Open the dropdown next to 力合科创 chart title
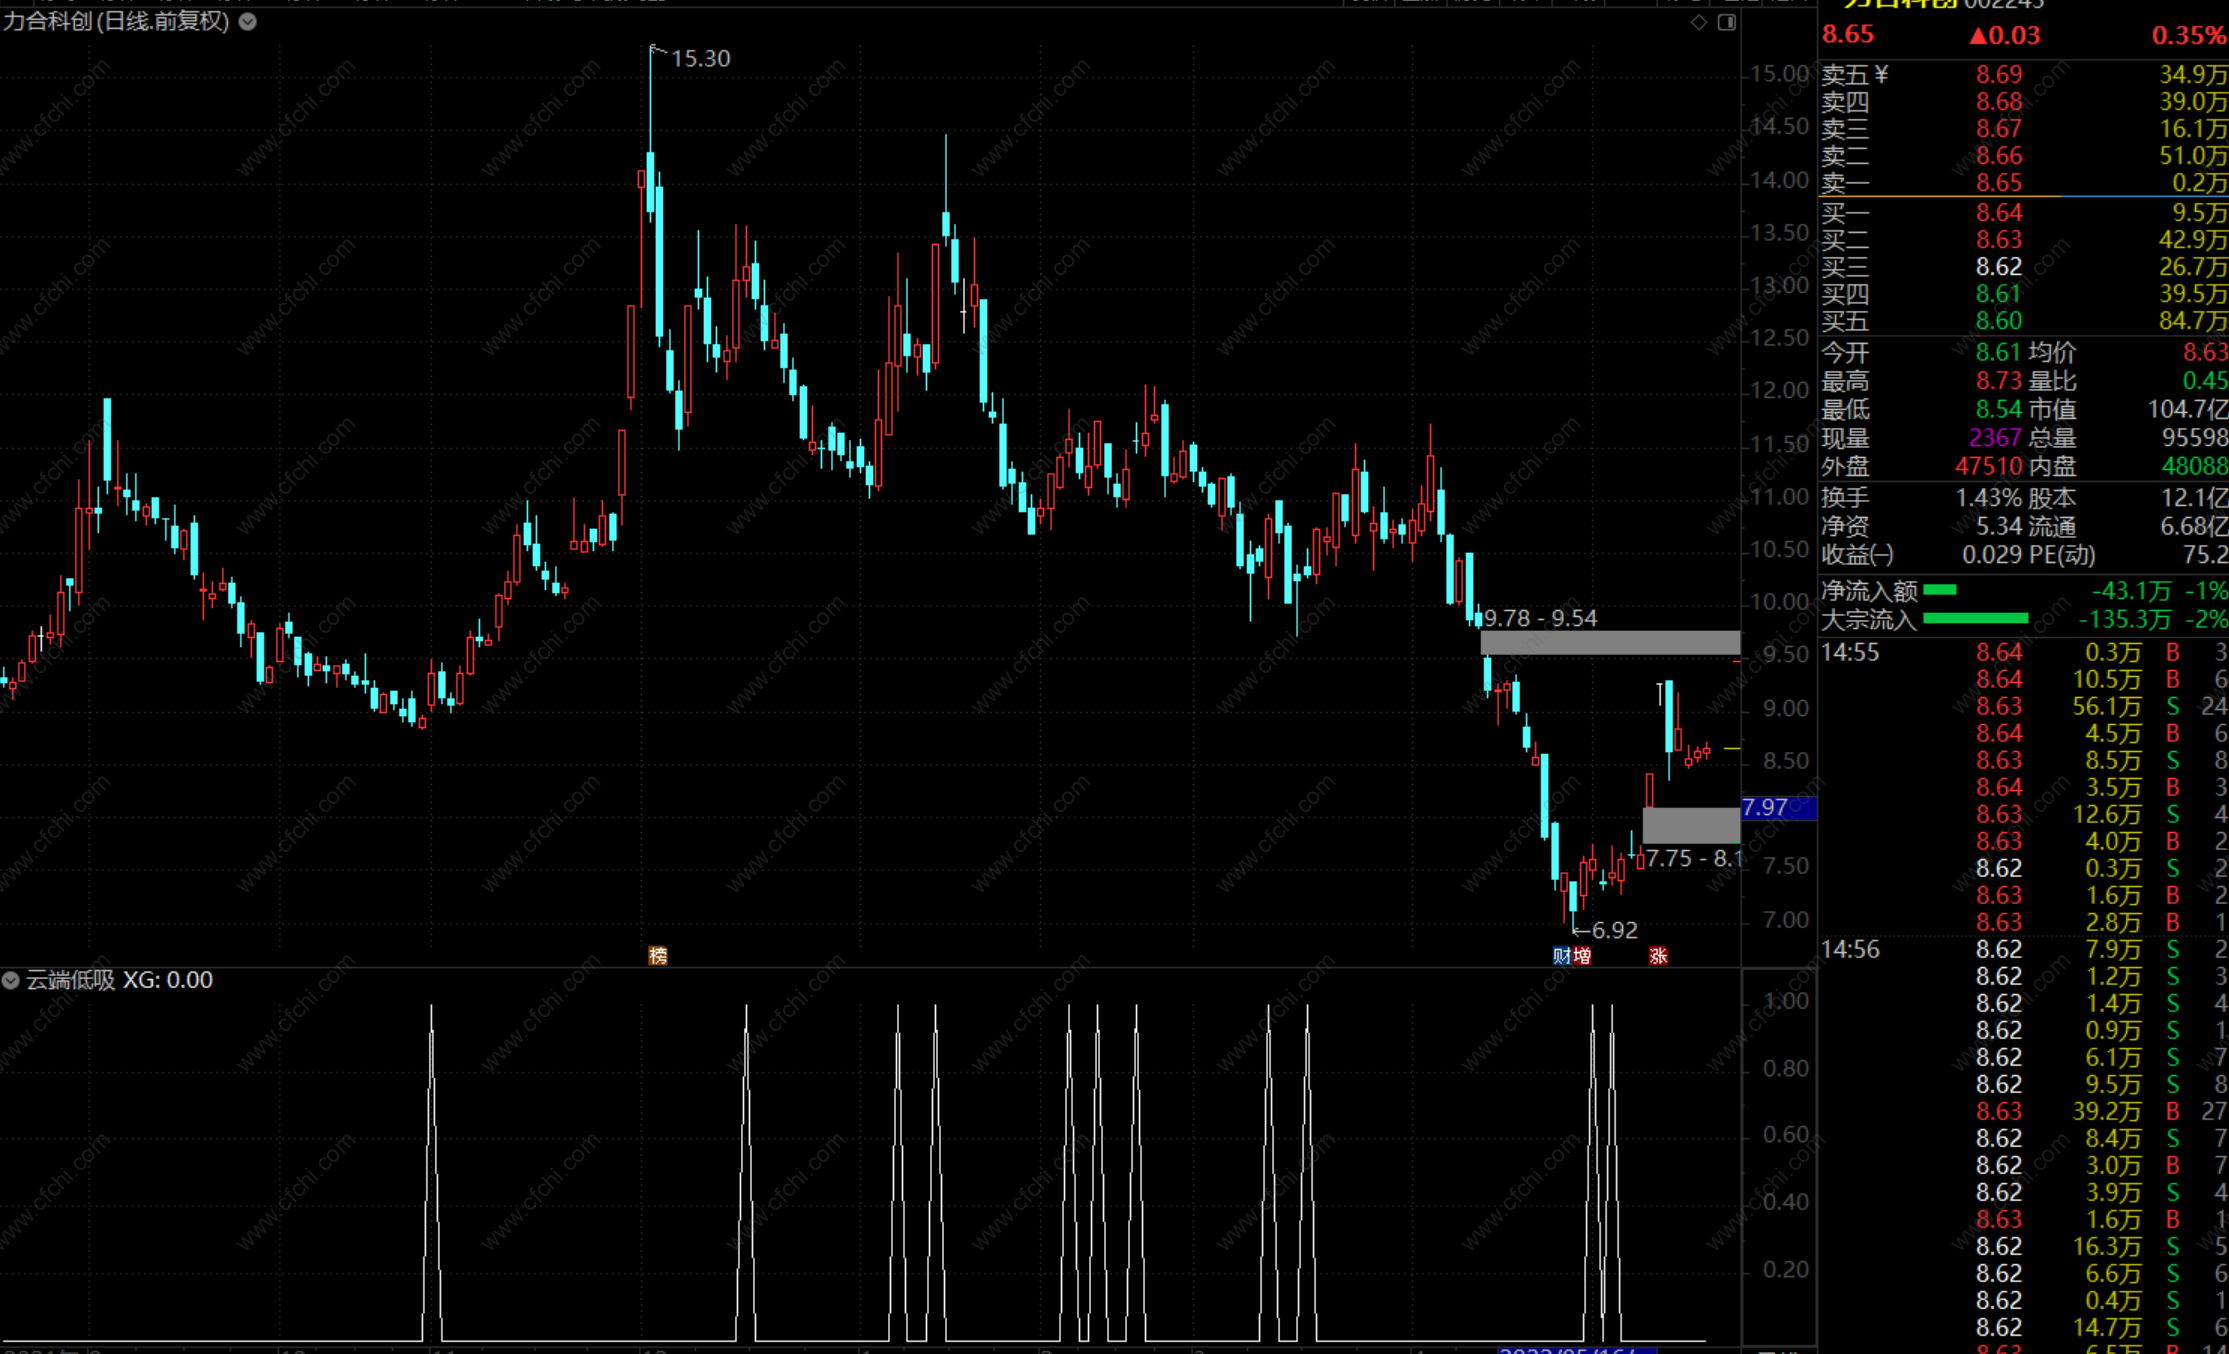This screenshot has height=1354, width=2229. coord(248,21)
